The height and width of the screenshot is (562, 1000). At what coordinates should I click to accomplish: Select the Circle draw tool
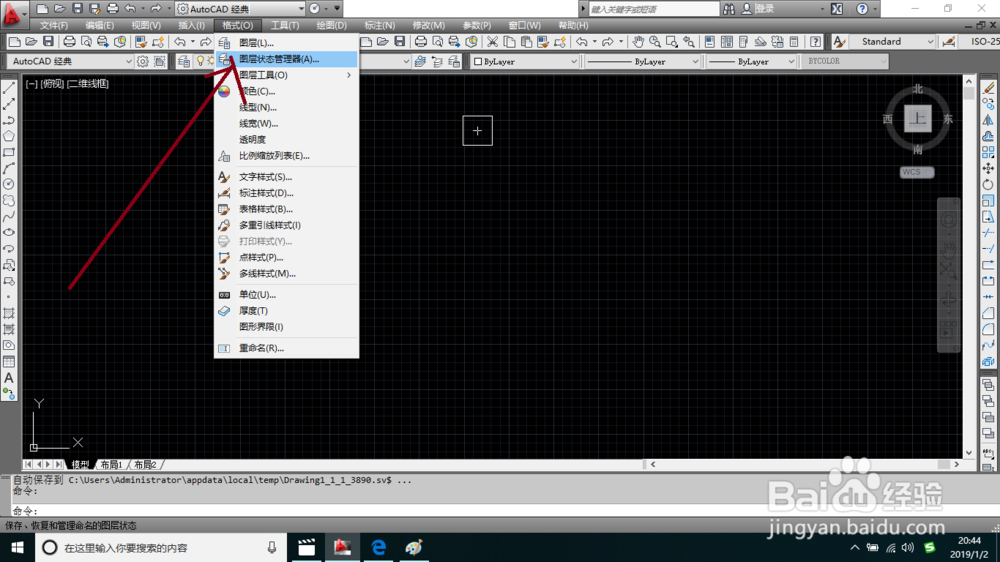(x=9, y=184)
